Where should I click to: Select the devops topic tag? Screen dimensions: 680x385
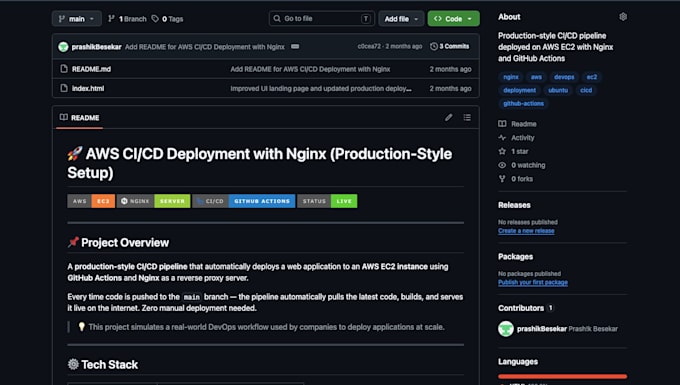coord(564,77)
